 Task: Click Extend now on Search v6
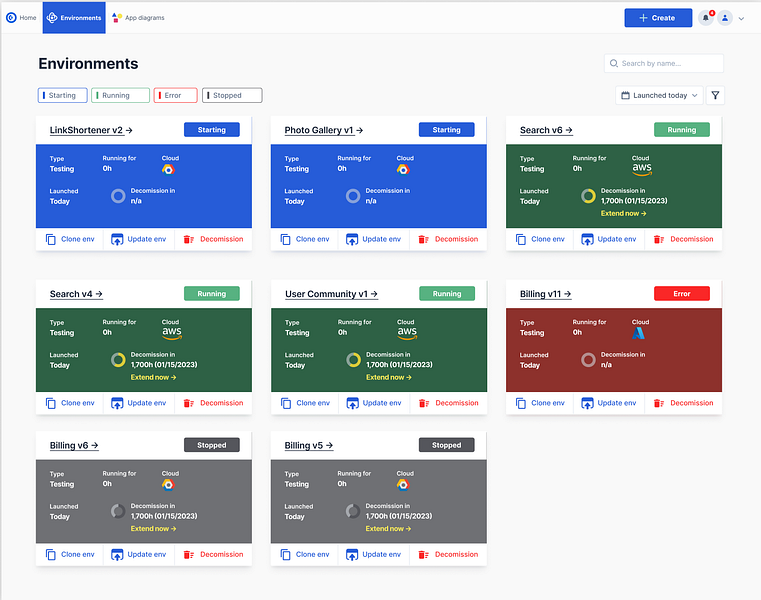point(623,213)
